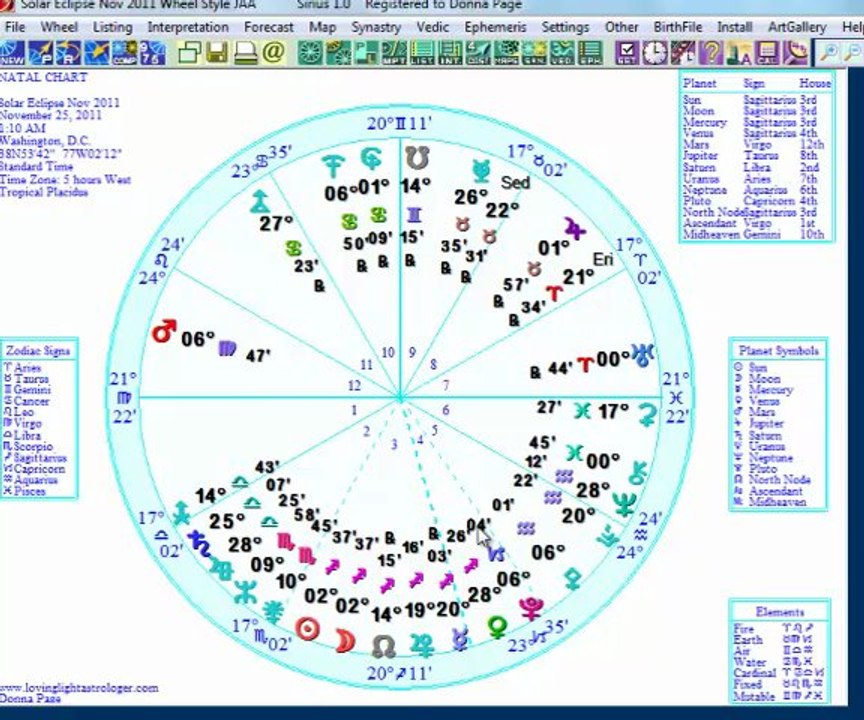Screen dimensions: 864x720
Task: Click the clock toolbar icon
Action: (x=655, y=53)
